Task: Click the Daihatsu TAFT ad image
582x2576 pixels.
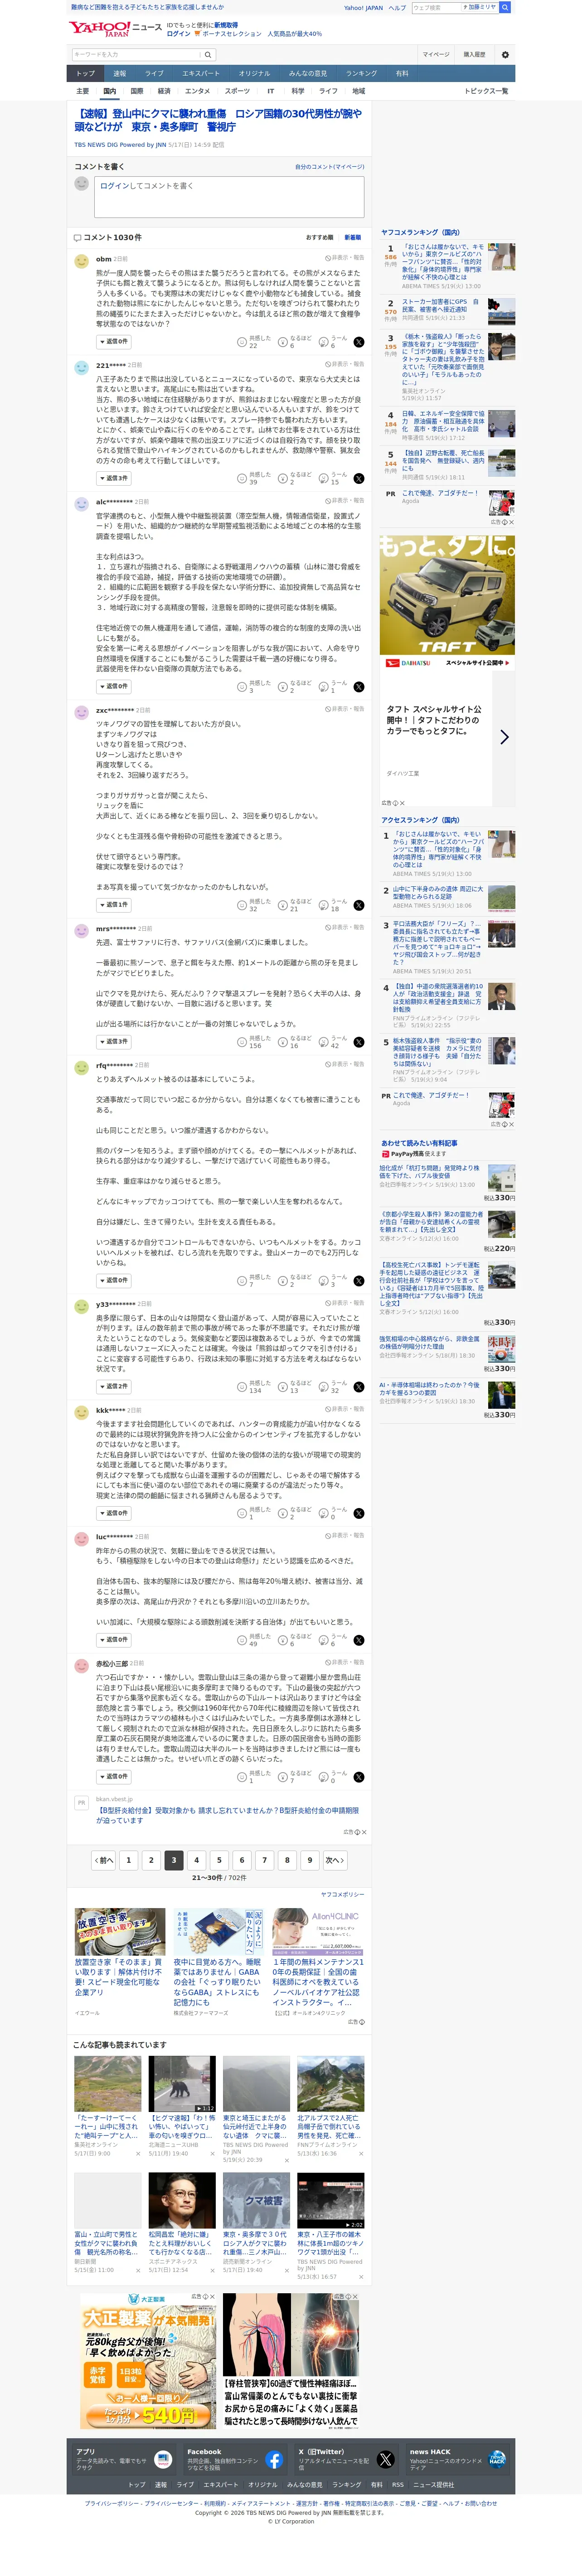Action: (447, 602)
